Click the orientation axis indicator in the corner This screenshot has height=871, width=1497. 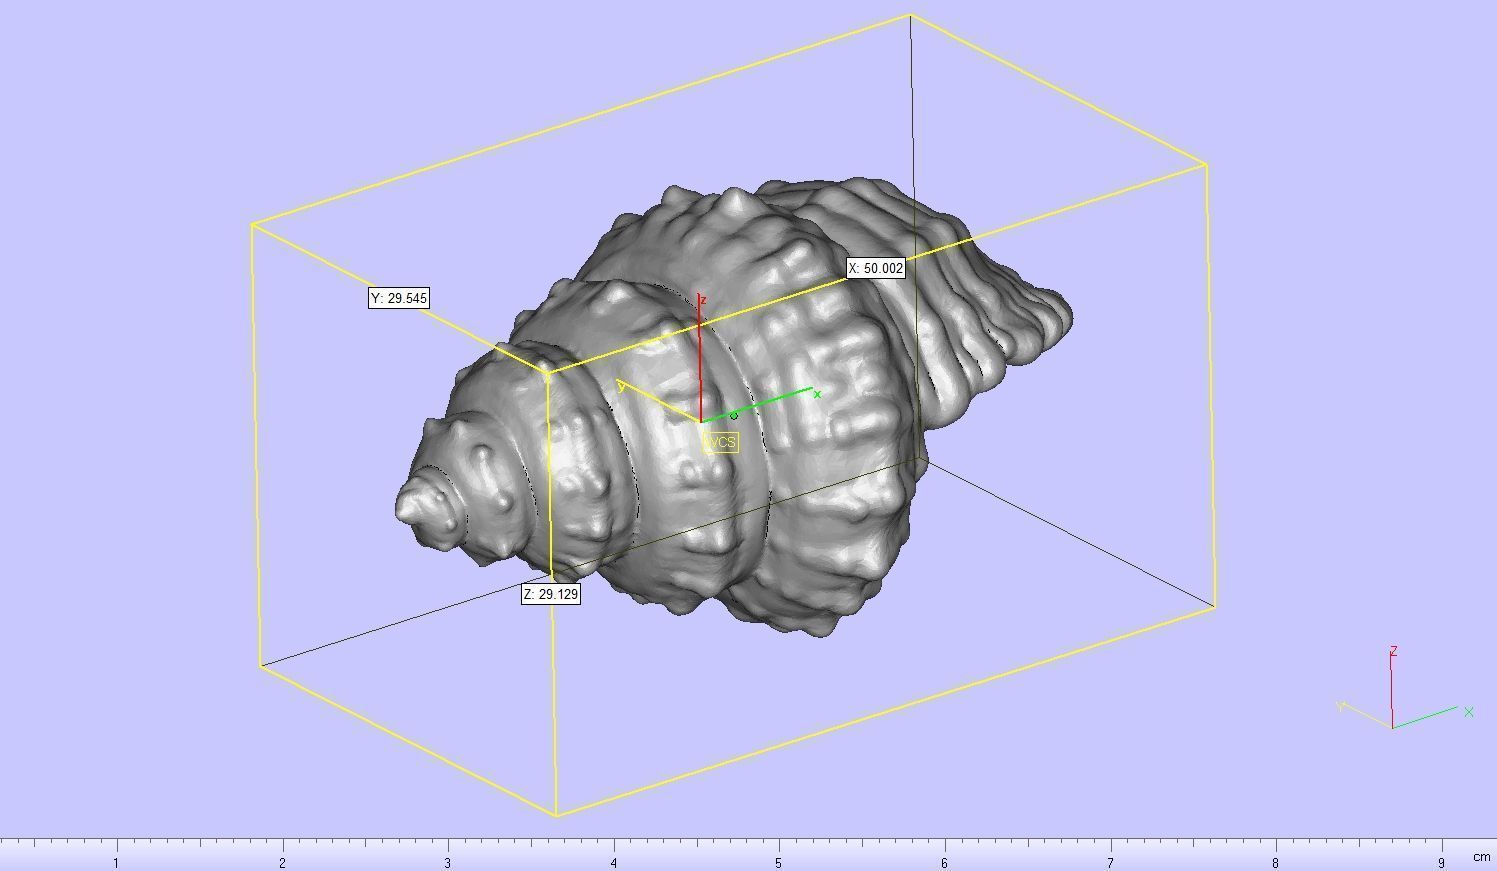1404,689
